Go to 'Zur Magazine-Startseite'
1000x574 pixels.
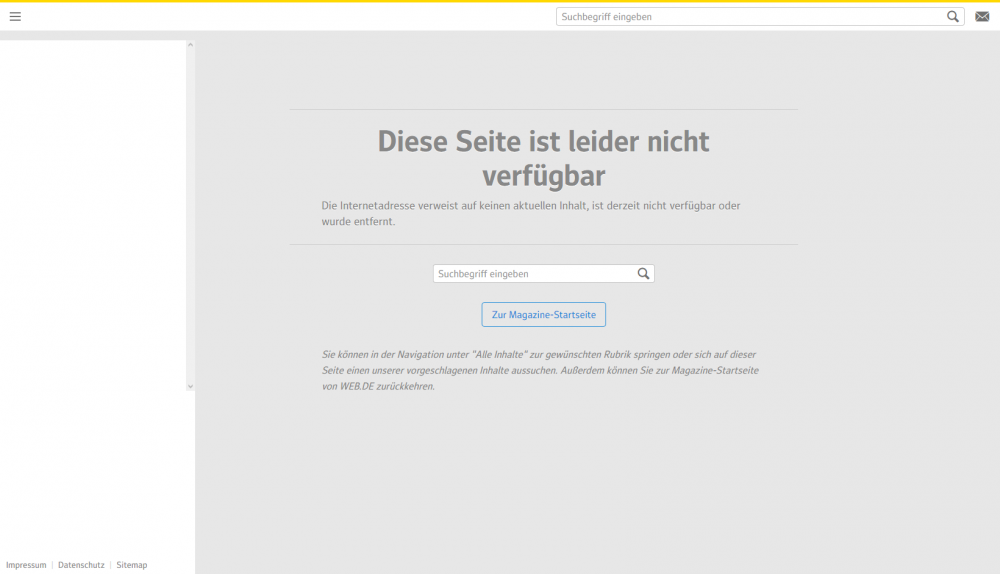543,314
